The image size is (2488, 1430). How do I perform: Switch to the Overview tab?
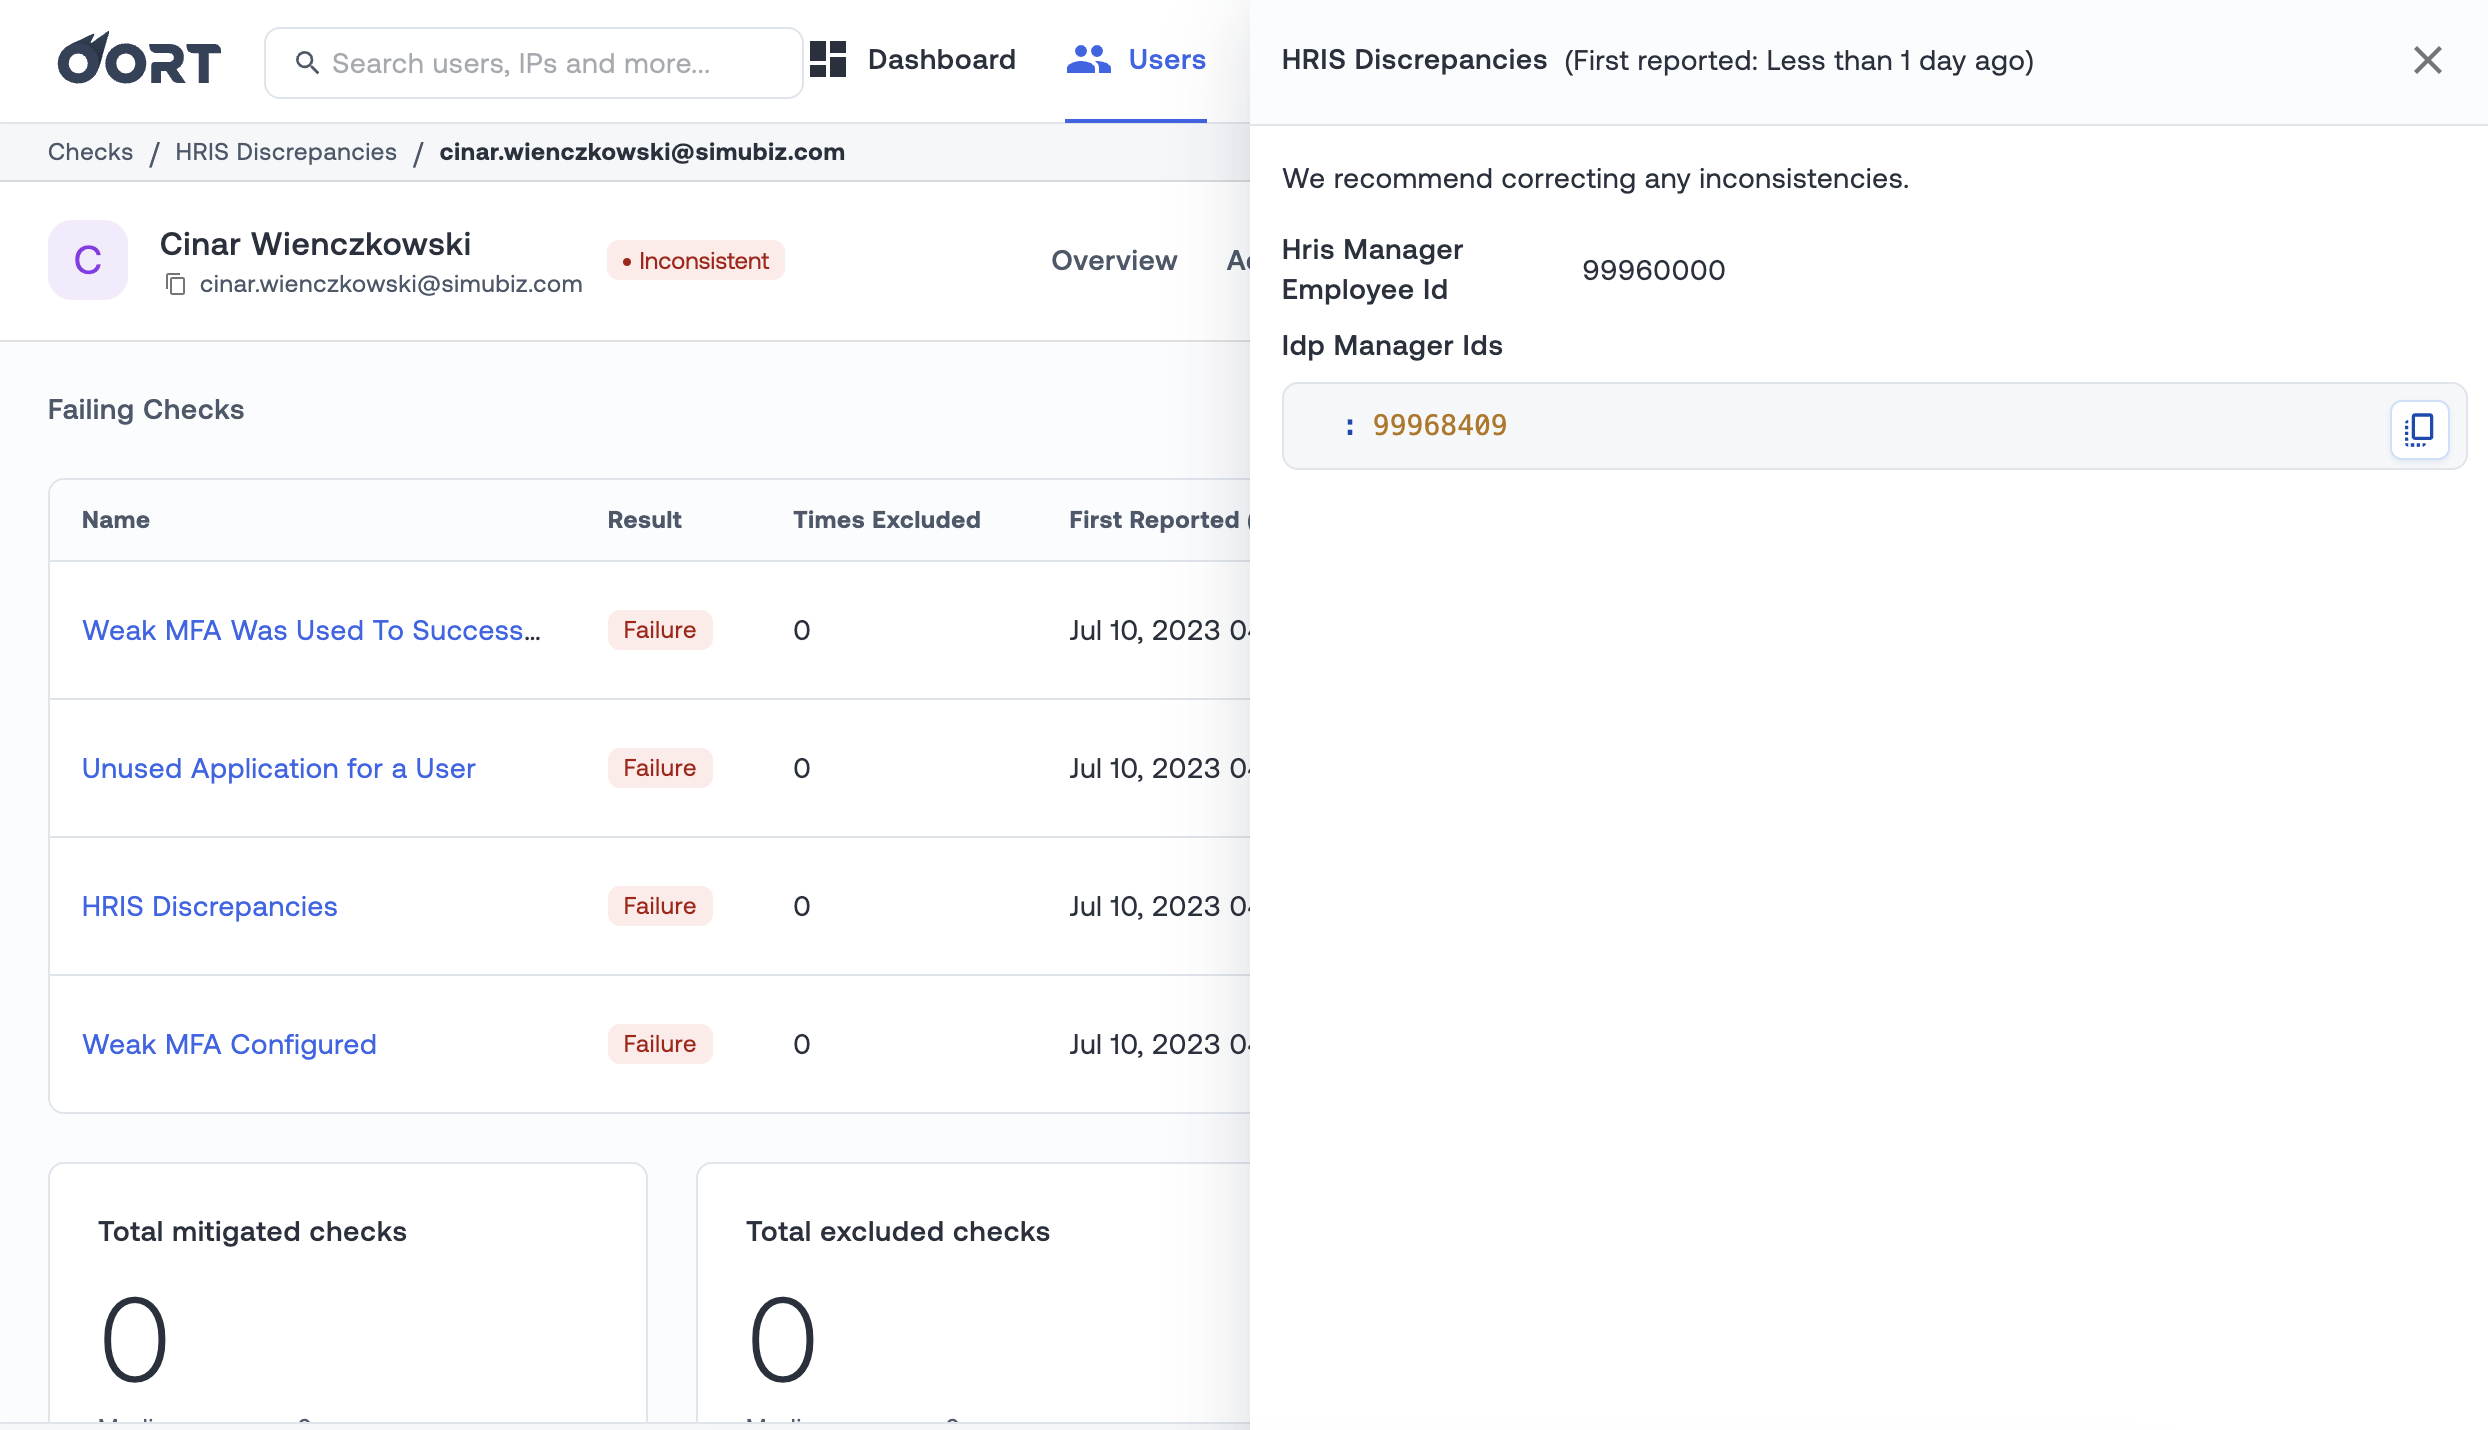(1113, 260)
